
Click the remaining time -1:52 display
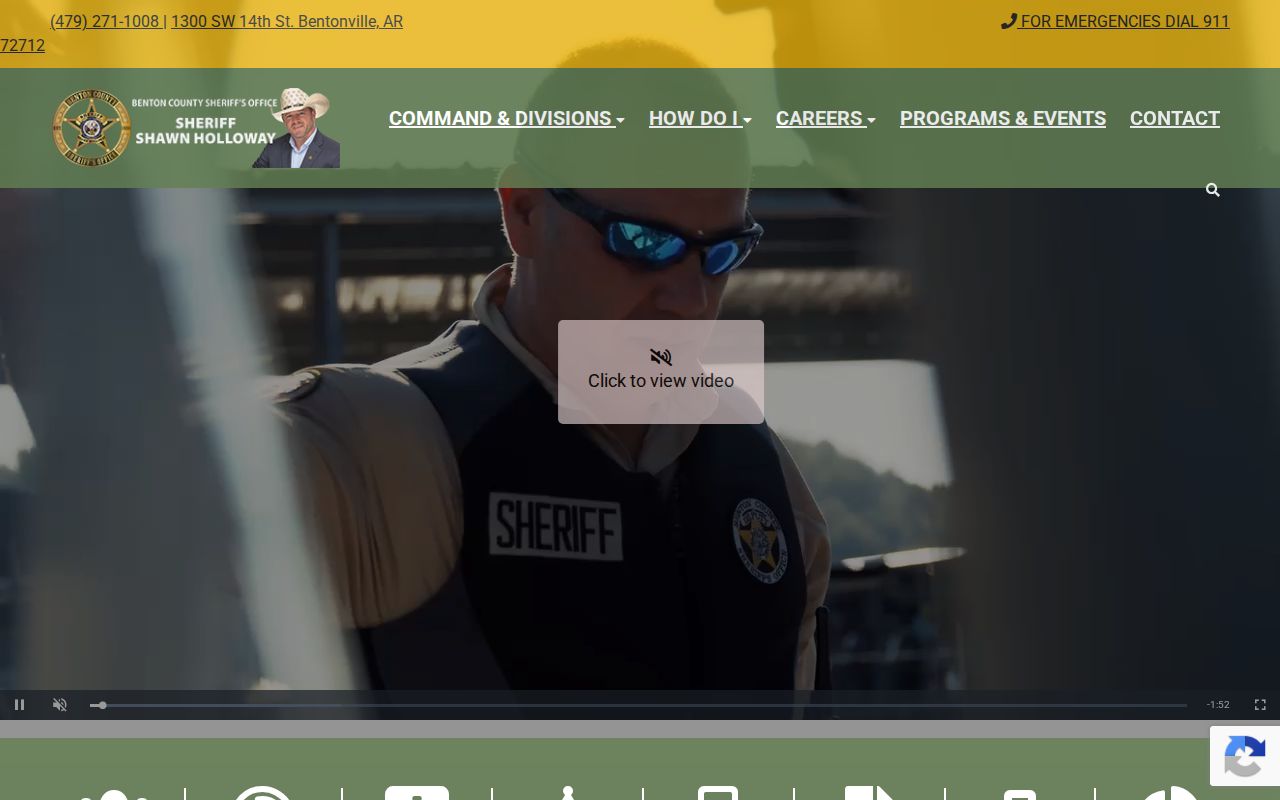click(1218, 705)
